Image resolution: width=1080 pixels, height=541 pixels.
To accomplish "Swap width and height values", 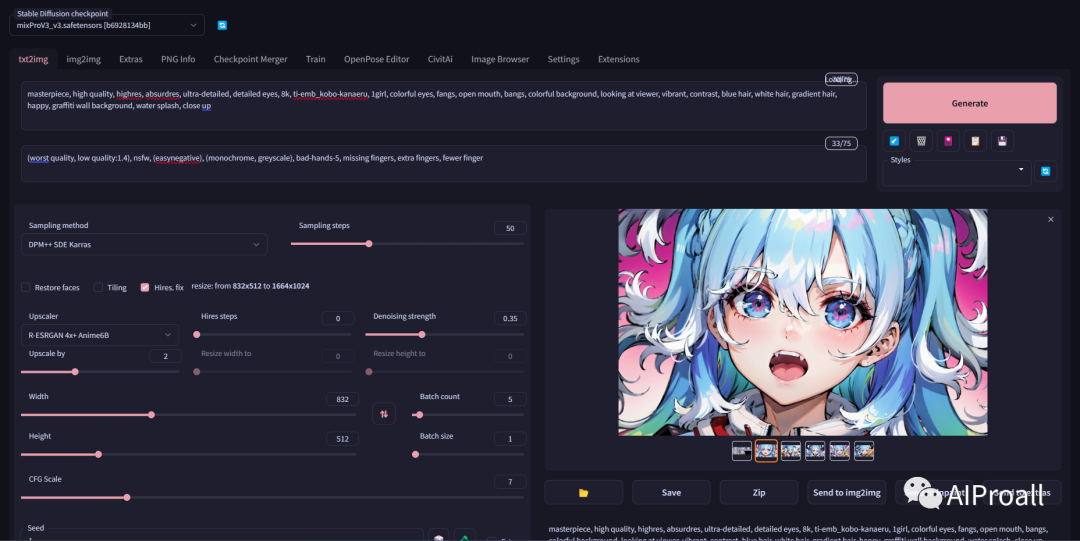I will click(x=384, y=414).
